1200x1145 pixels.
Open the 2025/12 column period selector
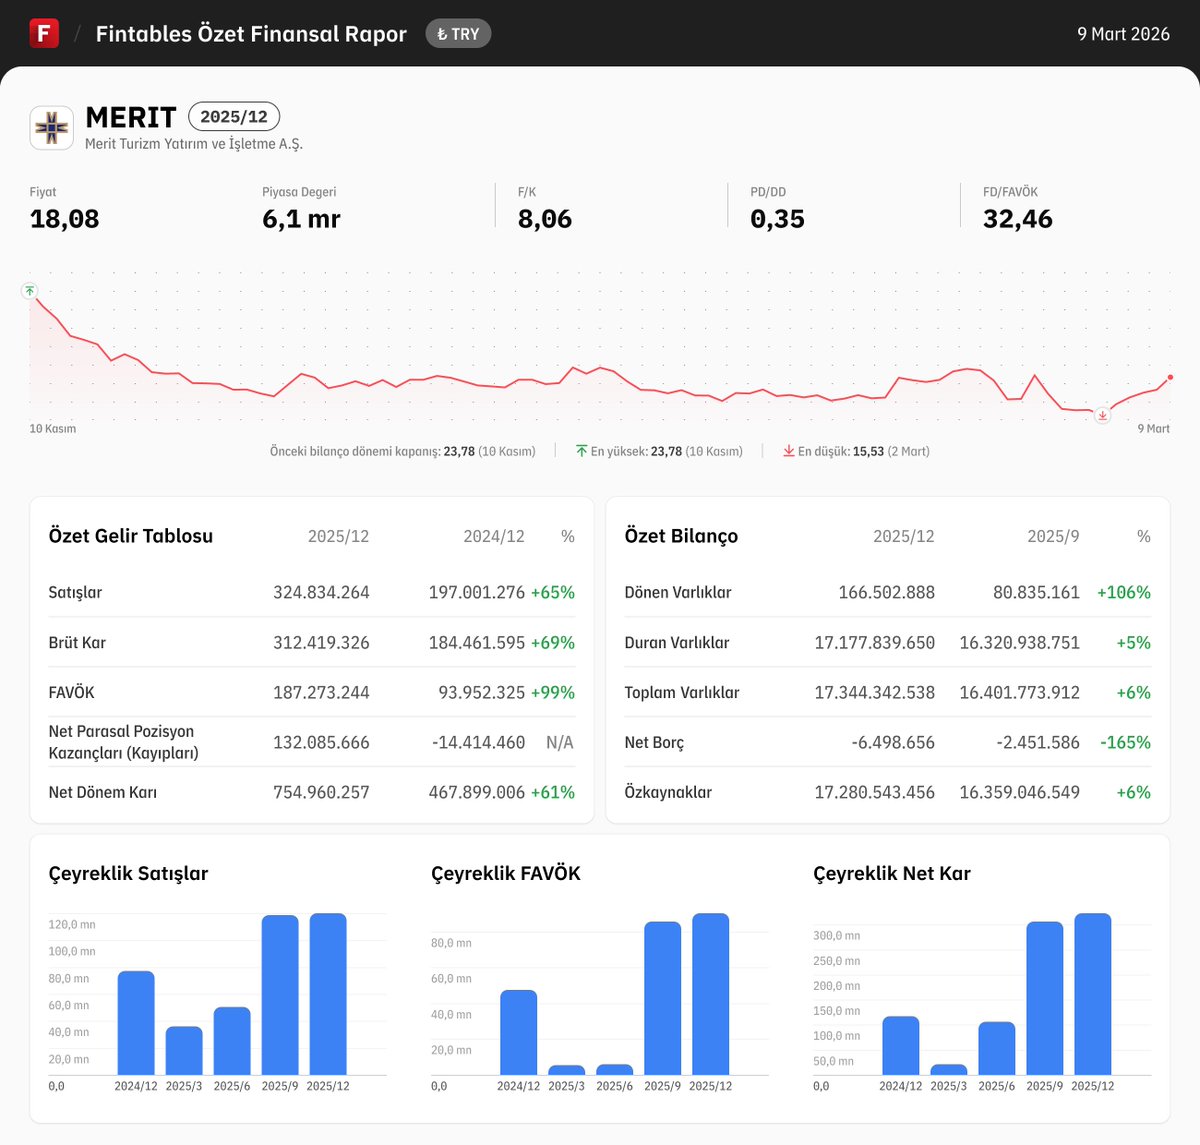coord(338,536)
